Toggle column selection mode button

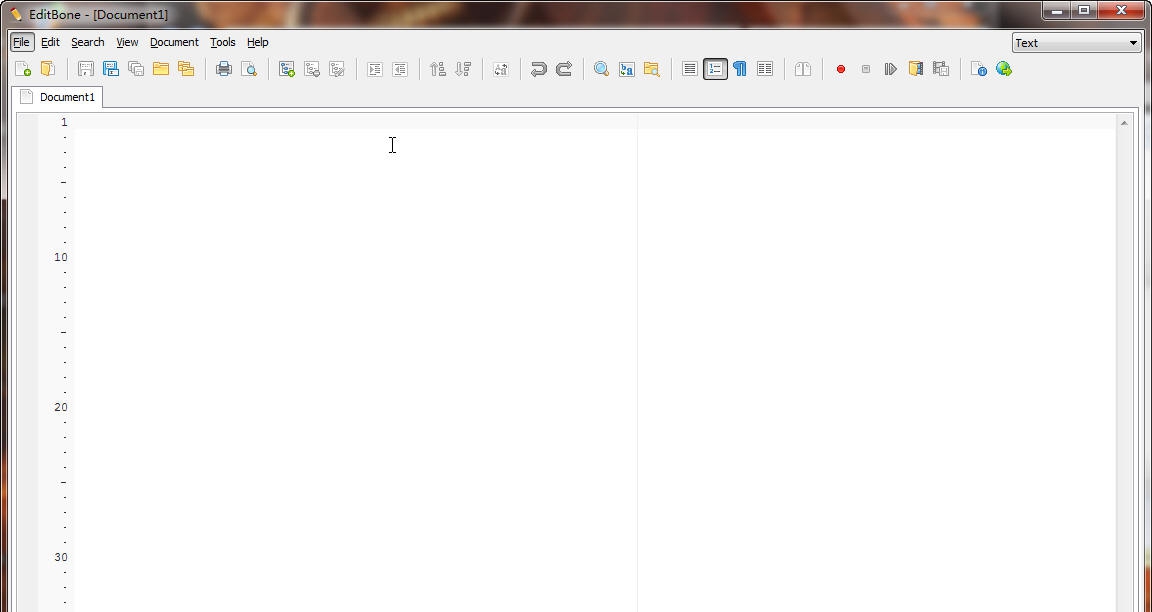coord(765,69)
